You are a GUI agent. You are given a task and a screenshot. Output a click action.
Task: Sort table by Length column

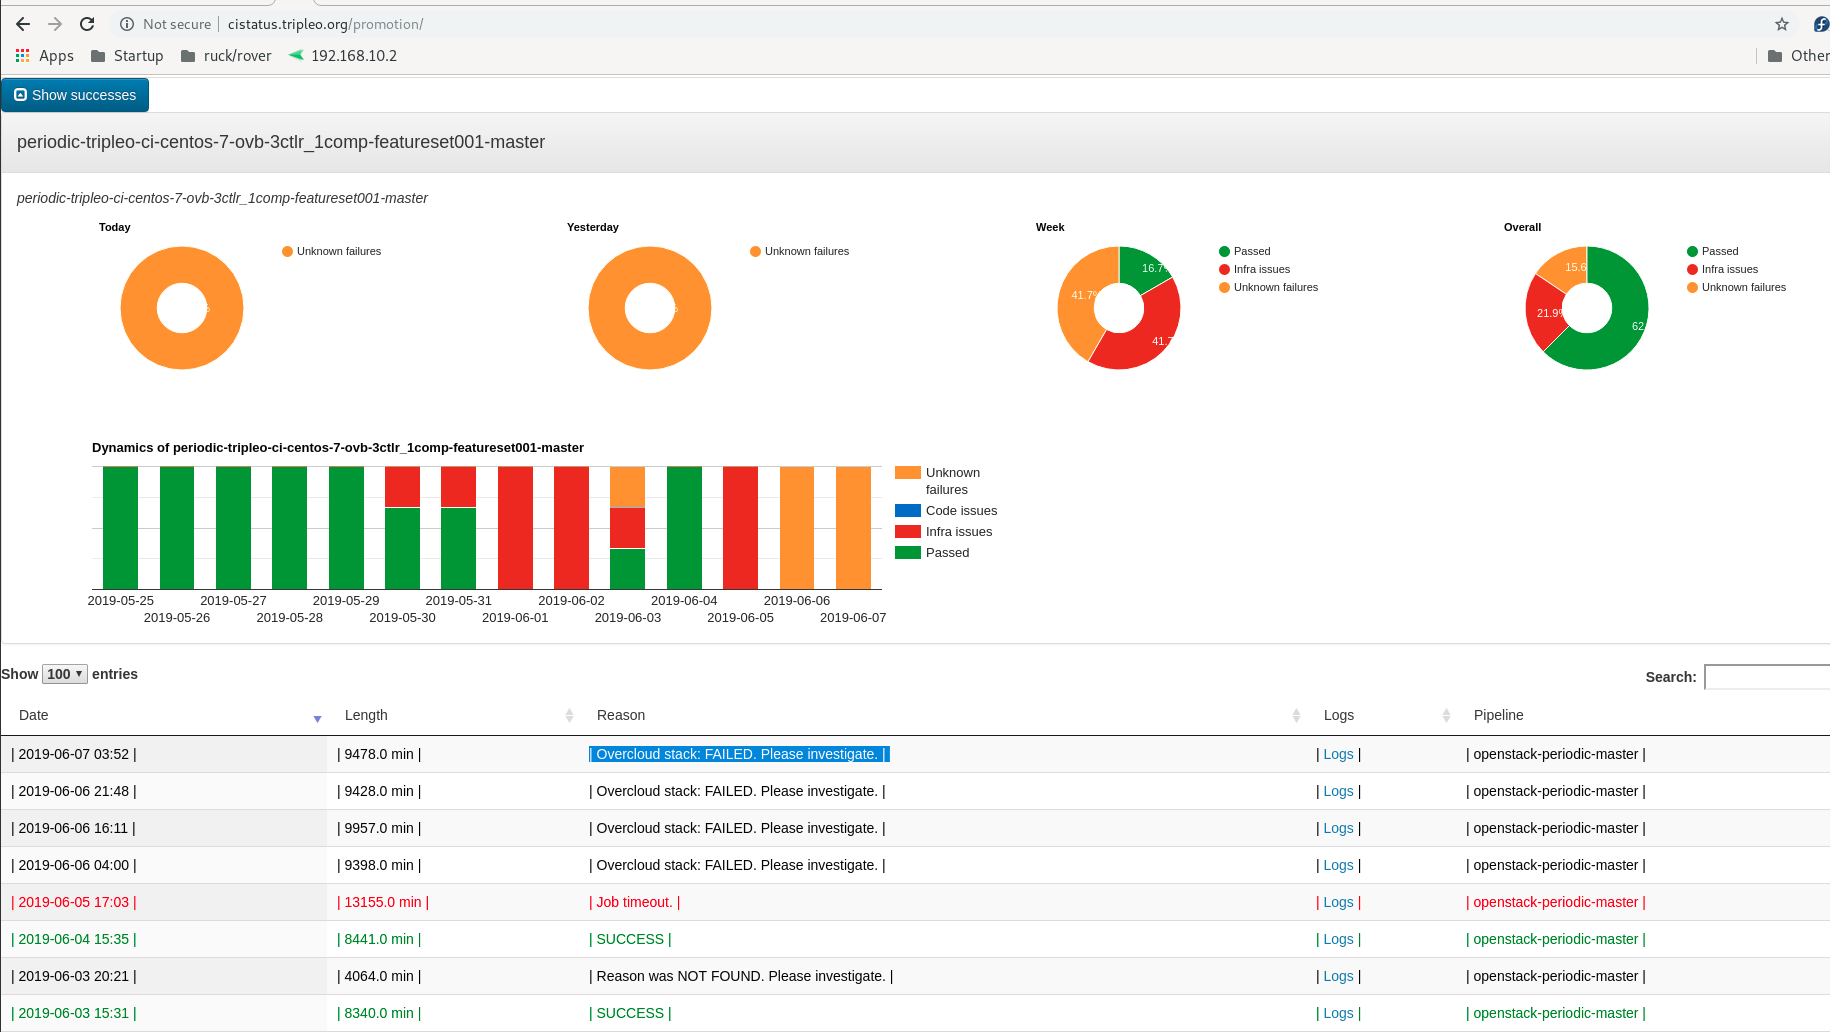coord(366,715)
